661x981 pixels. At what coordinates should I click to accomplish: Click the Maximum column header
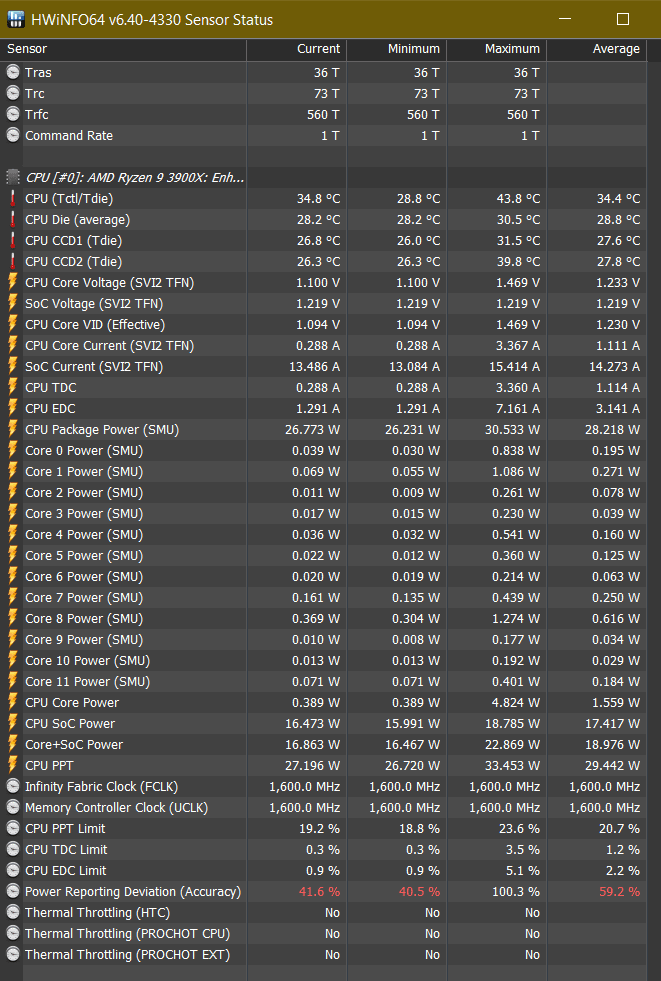coord(497,49)
